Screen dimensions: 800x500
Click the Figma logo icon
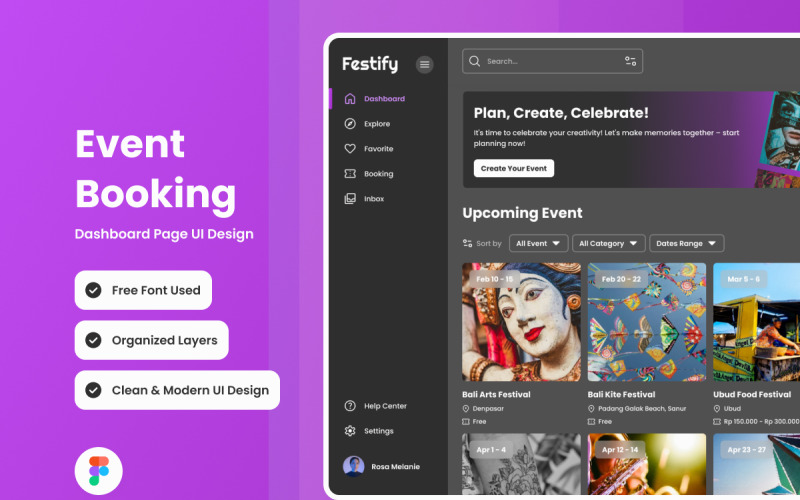98,471
